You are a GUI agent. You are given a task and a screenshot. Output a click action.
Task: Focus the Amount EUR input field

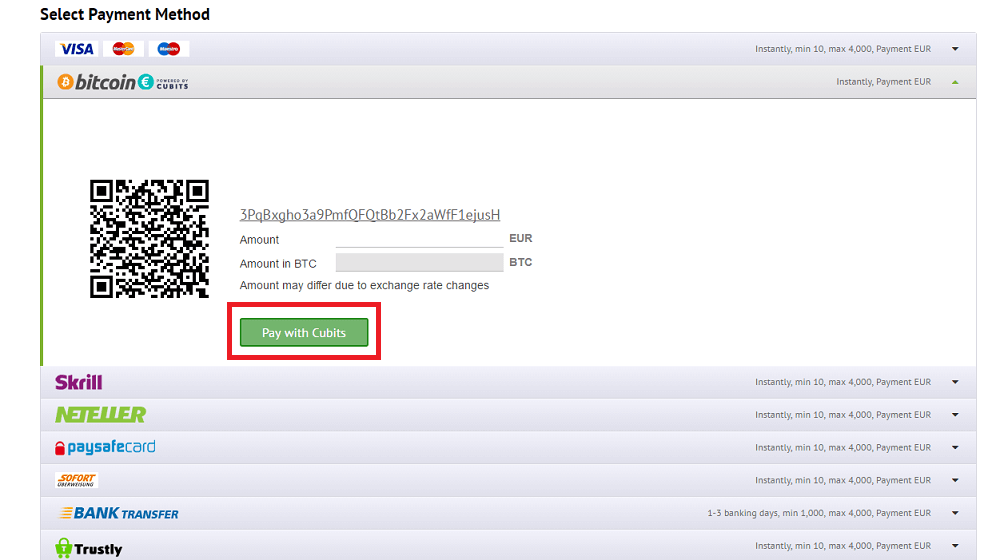420,239
